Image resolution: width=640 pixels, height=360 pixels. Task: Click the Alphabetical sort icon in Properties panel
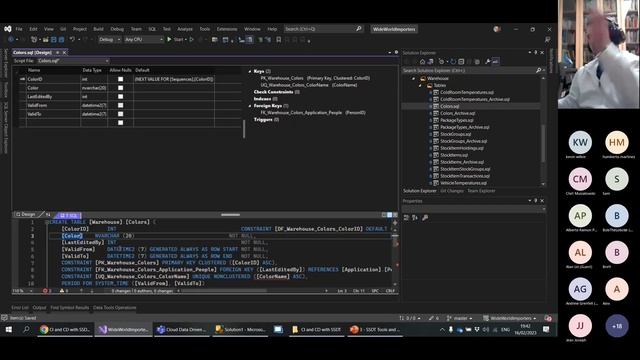415,218
